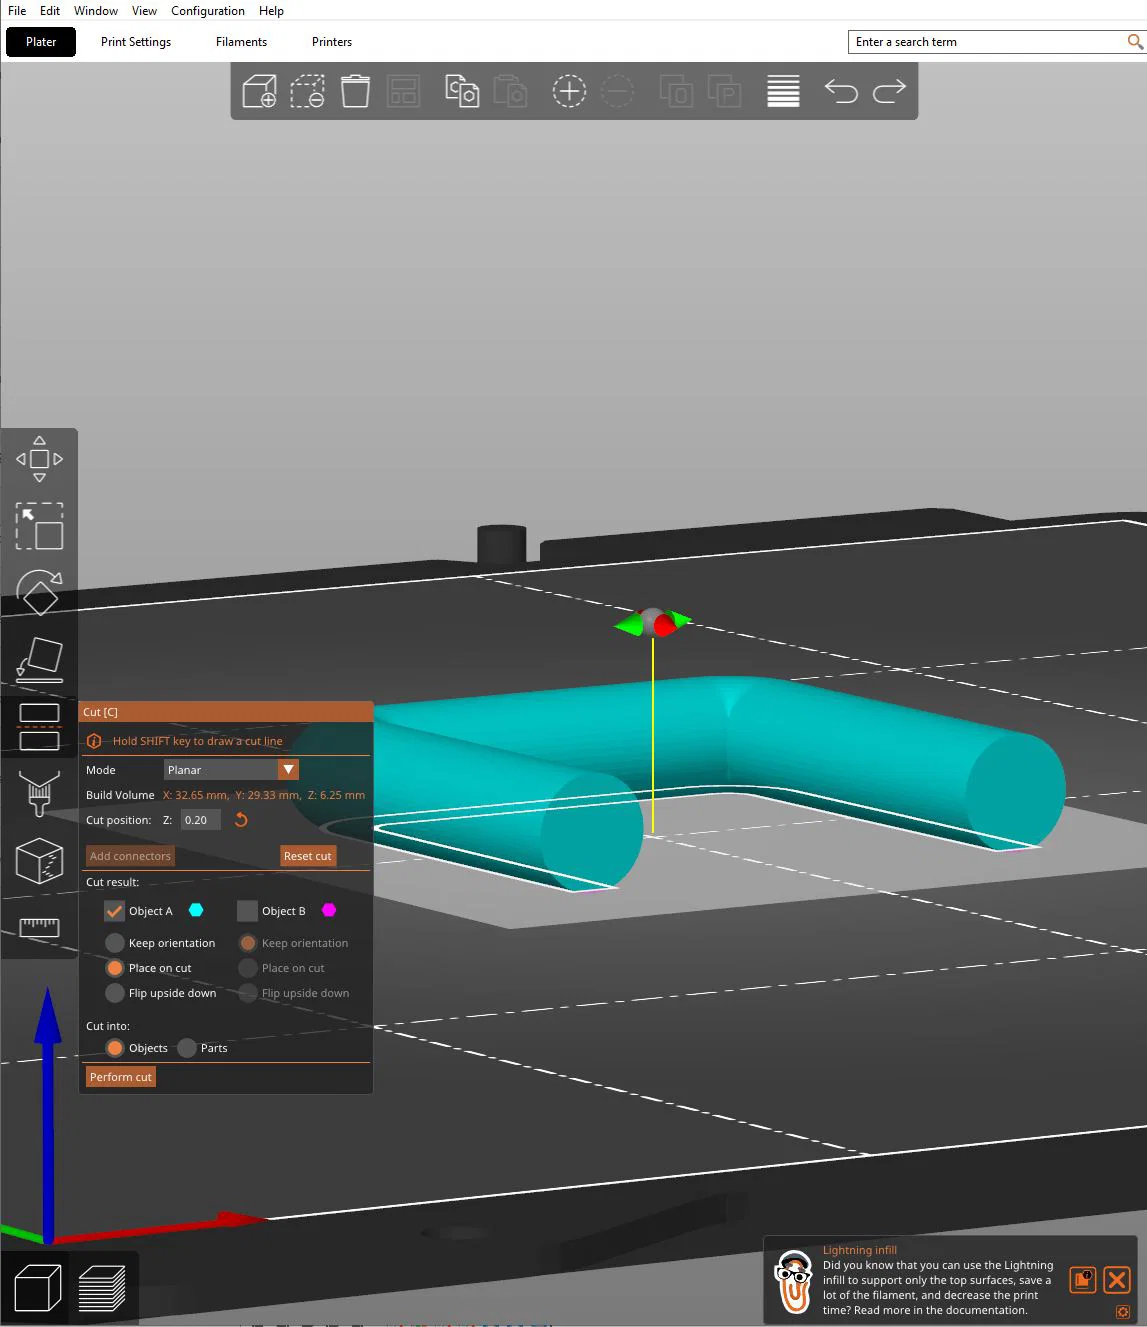Viewport: 1147px width, 1327px height.
Task: Undo the last action
Action: tap(841, 91)
